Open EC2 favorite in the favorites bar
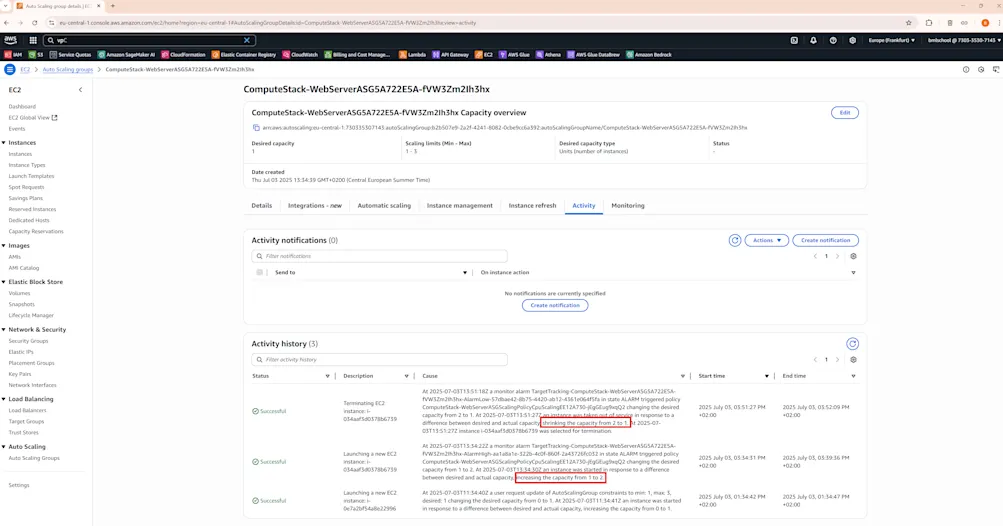This screenshot has width=1003, height=526. point(484,55)
